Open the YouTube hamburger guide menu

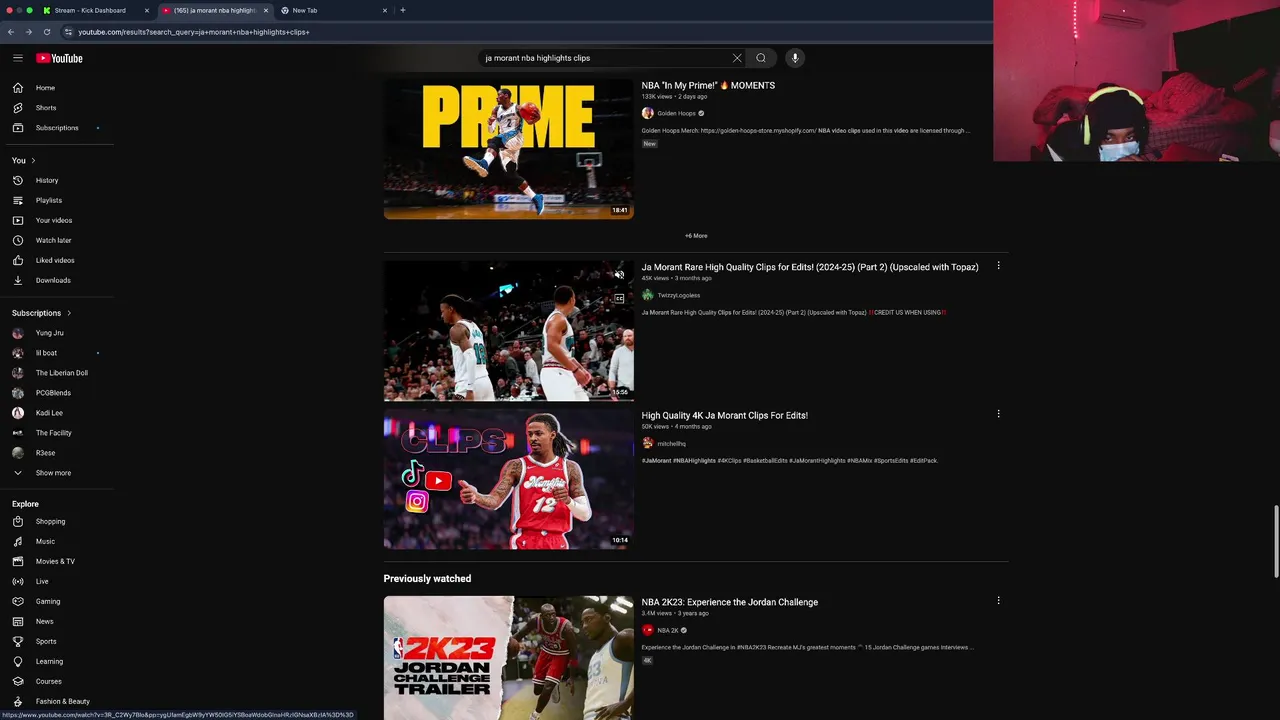coord(18,58)
